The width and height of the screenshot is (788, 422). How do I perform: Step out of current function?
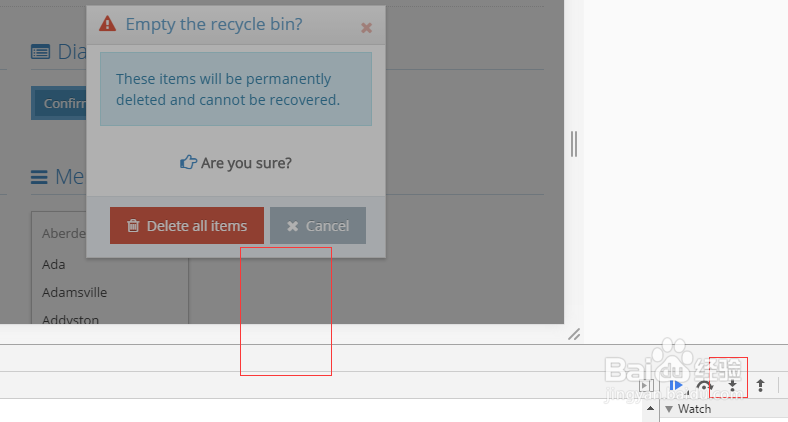coord(760,385)
